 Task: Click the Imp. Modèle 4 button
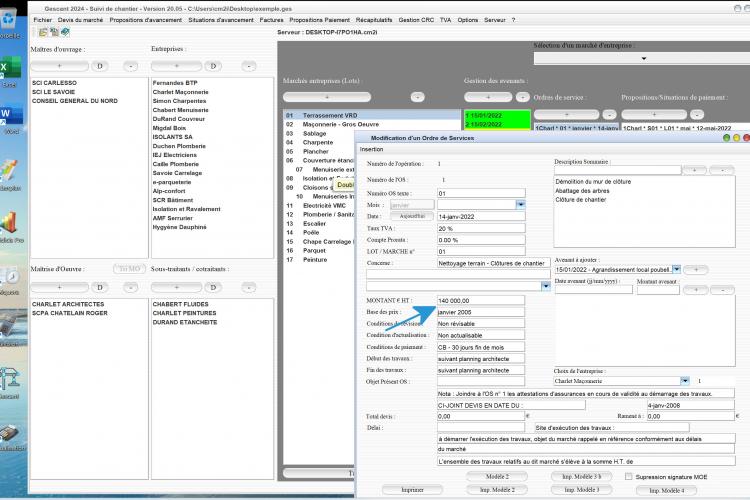[x=666, y=490]
